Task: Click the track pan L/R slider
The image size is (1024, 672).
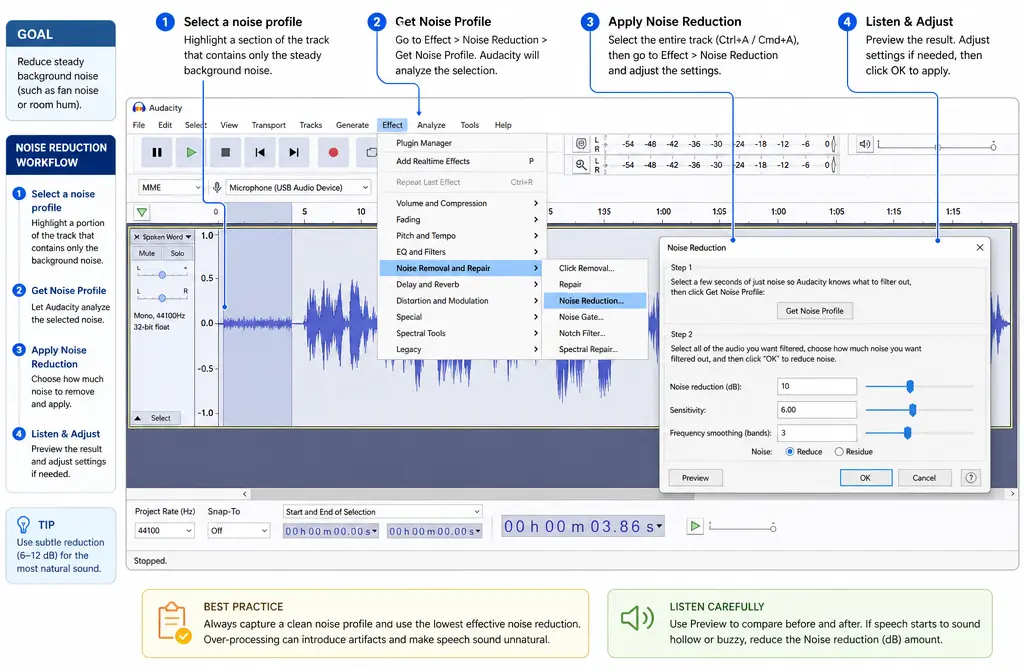Action: click(x=162, y=297)
